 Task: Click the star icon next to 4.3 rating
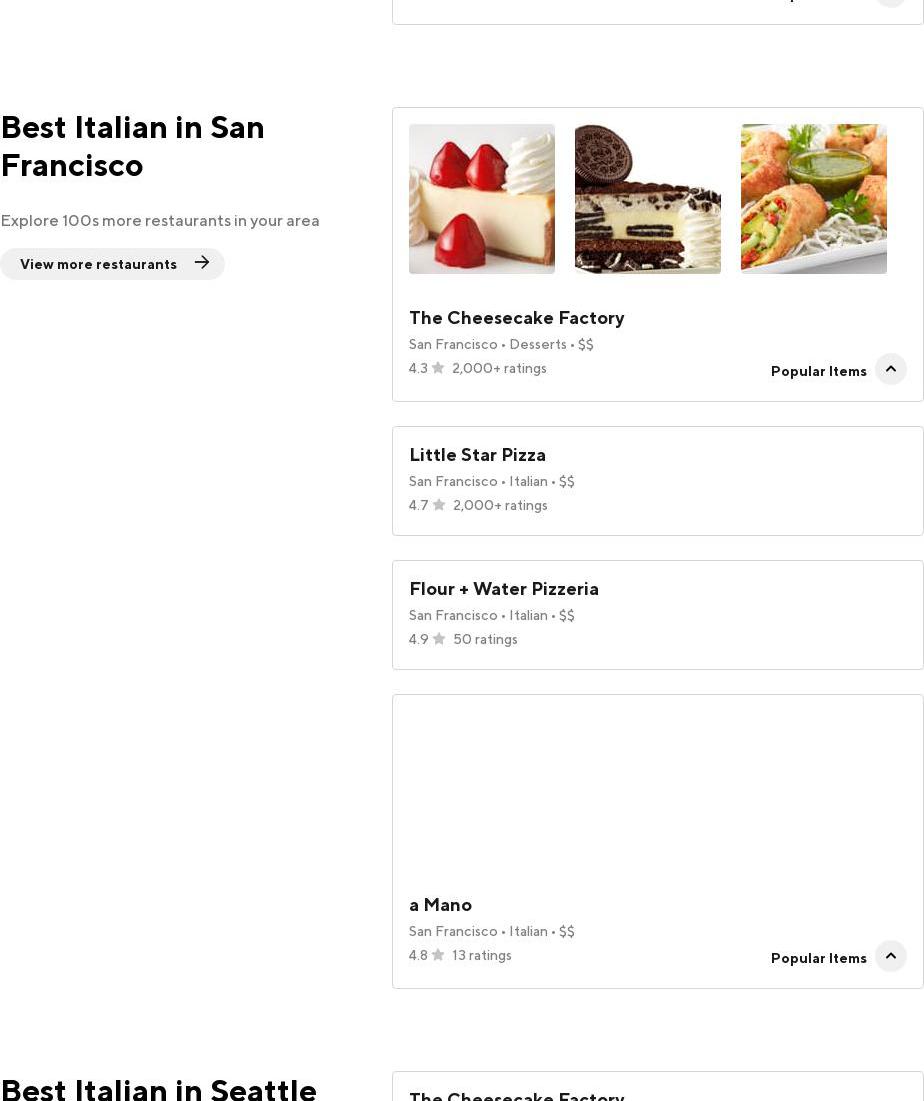(438, 368)
